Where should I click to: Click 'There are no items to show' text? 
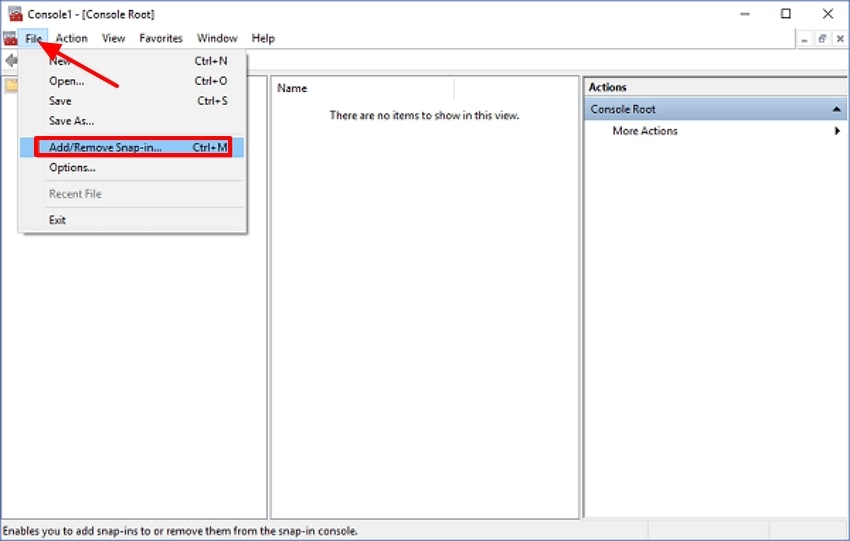(424, 115)
